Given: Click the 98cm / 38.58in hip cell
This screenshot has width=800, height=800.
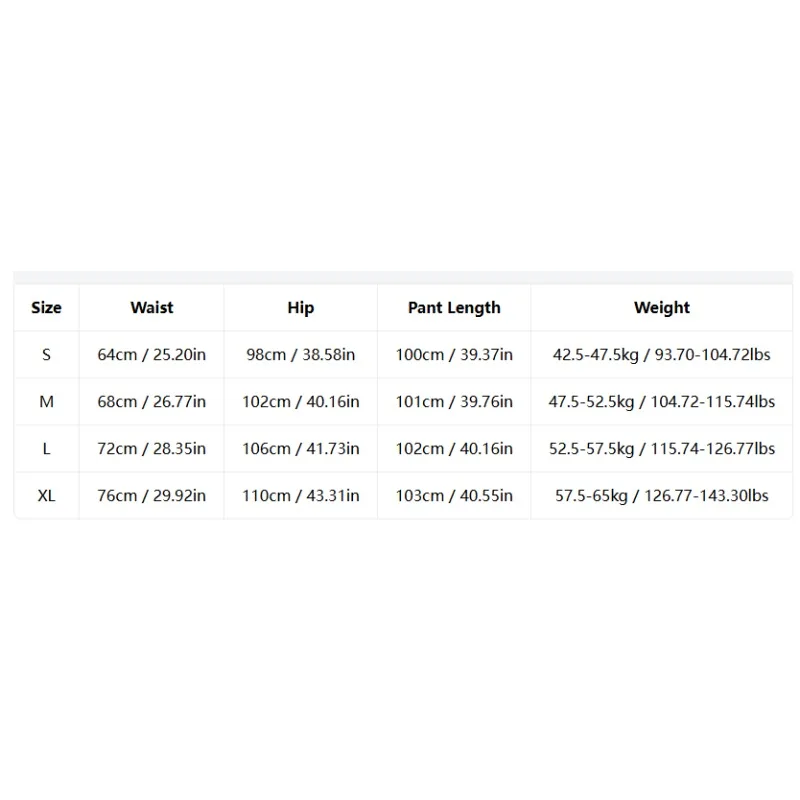Looking at the screenshot, I should [301, 355].
